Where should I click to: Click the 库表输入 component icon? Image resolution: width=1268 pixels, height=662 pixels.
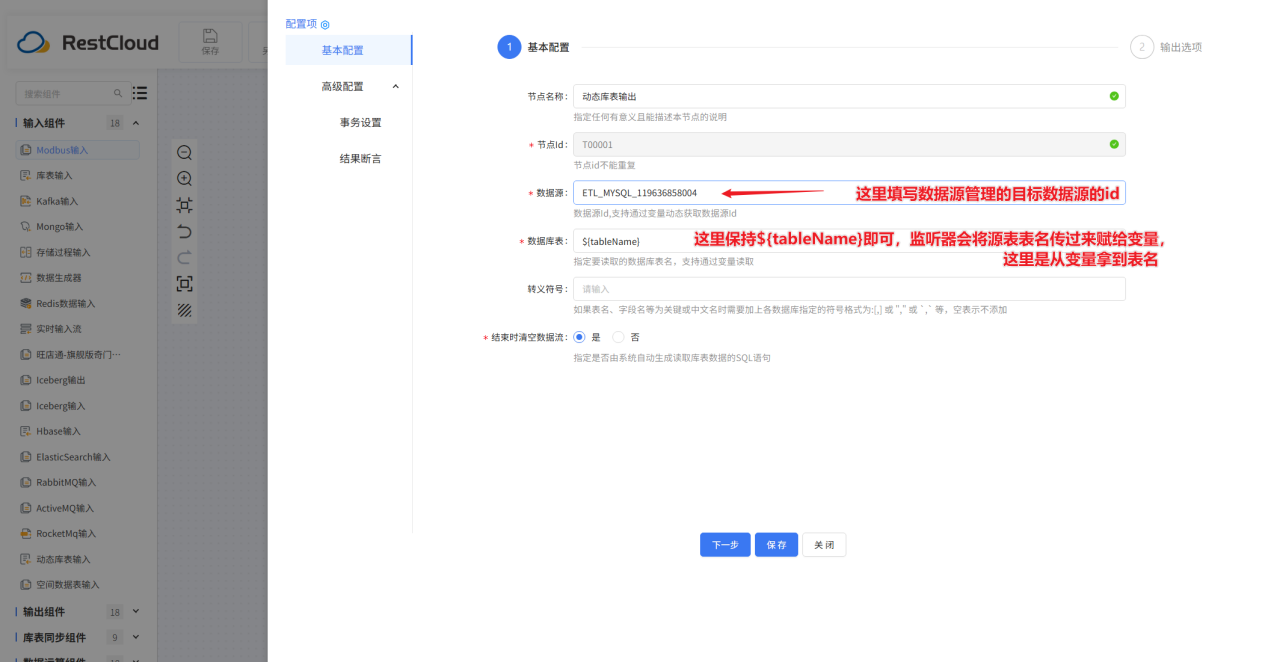tap(27, 175)
